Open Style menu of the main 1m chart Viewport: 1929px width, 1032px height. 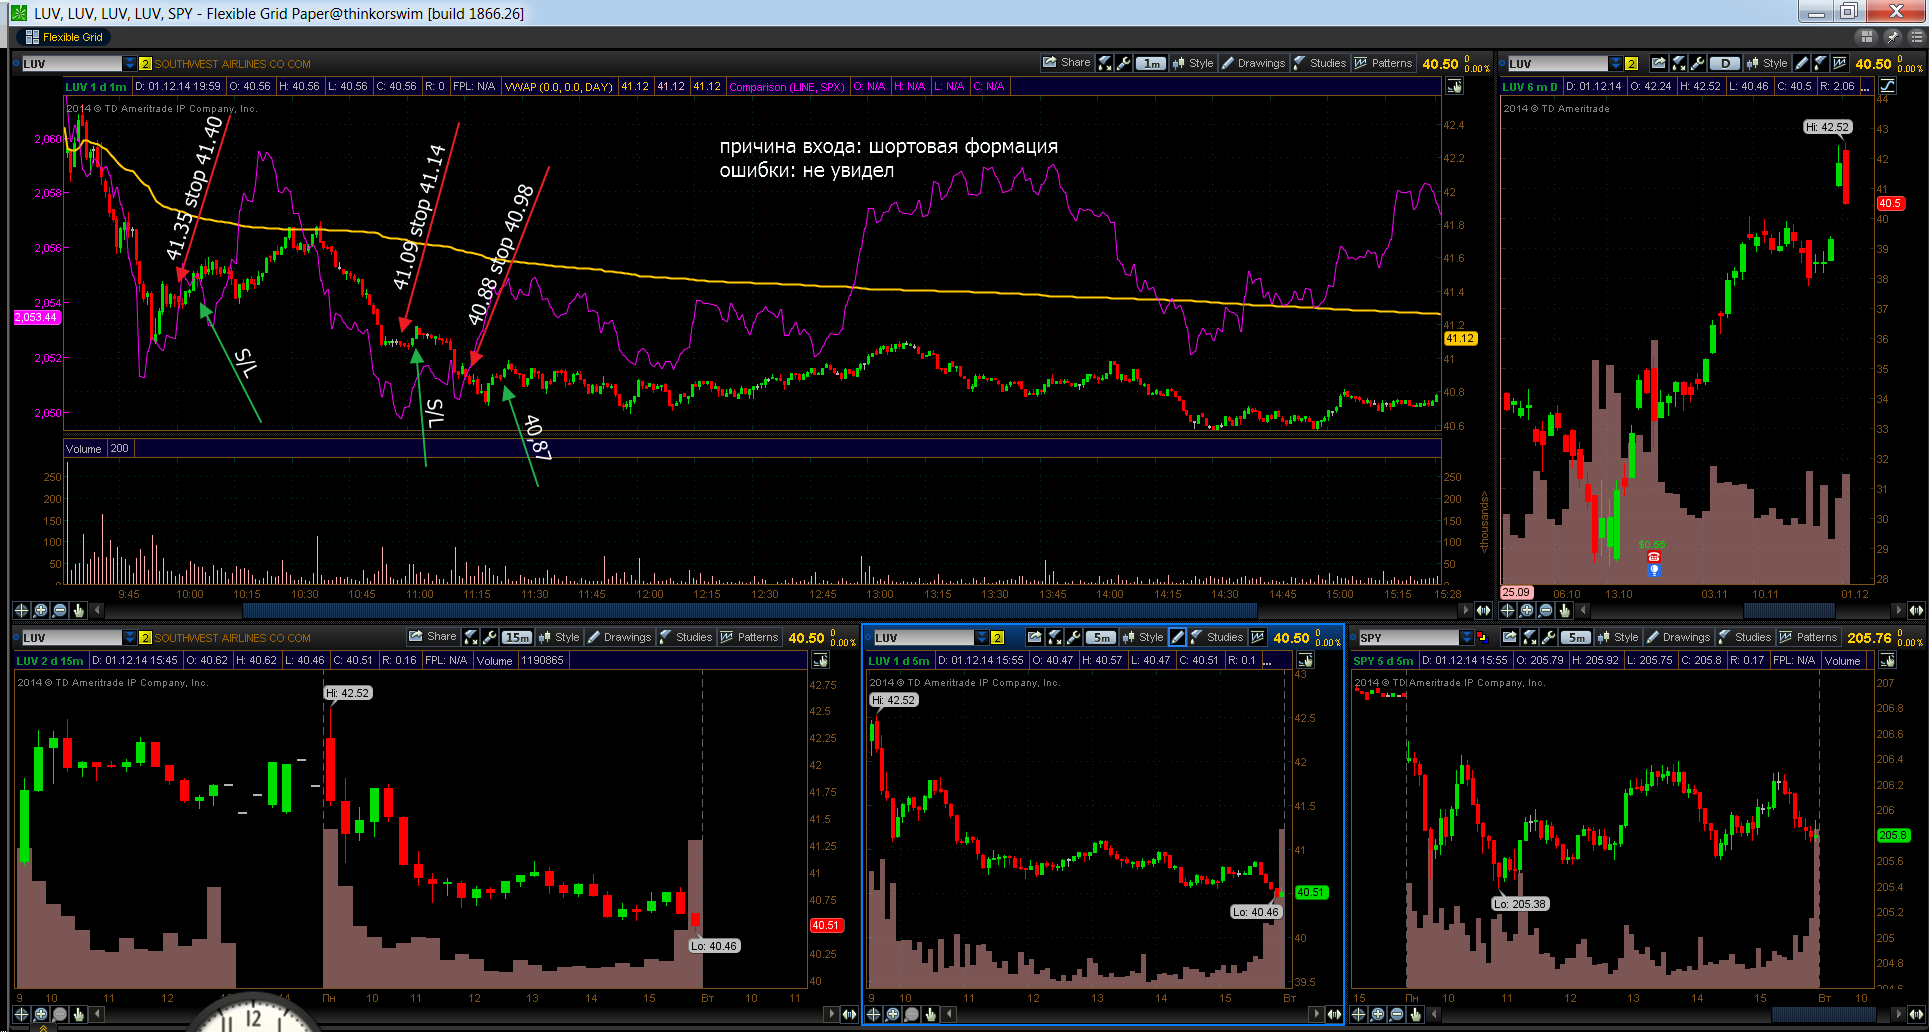[x=1192, y=63]
